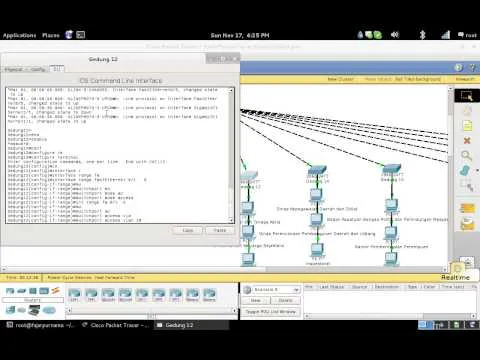Select Connections lightning bolt category
This screenshot has height=360, width=480.
[55, 291]
